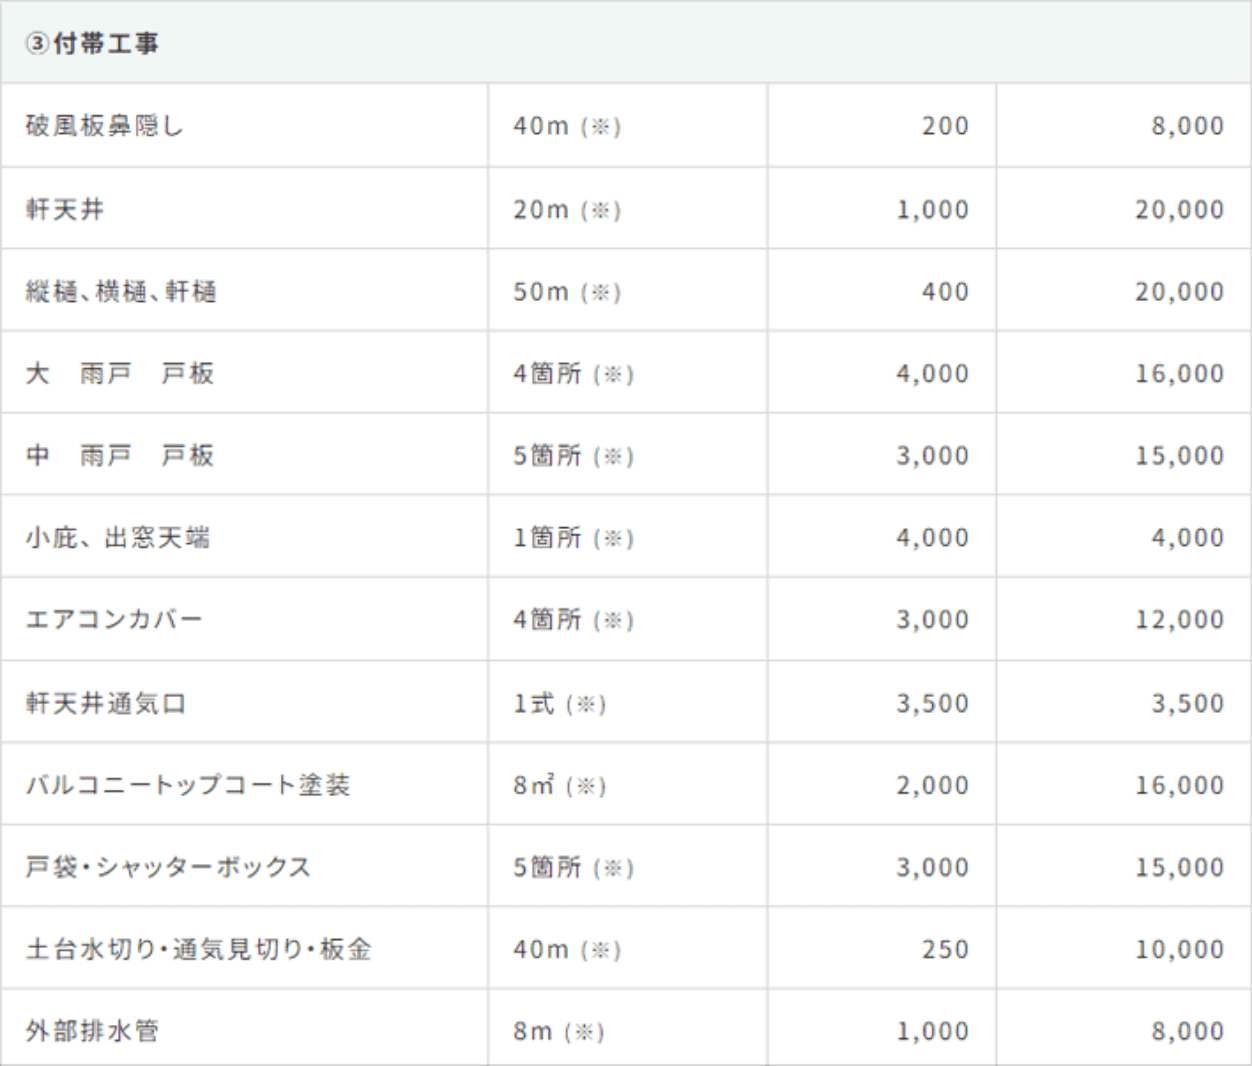Click the エアコンカバー row label
Viewport: 1252px width, 1066px height.
point(114,619)
